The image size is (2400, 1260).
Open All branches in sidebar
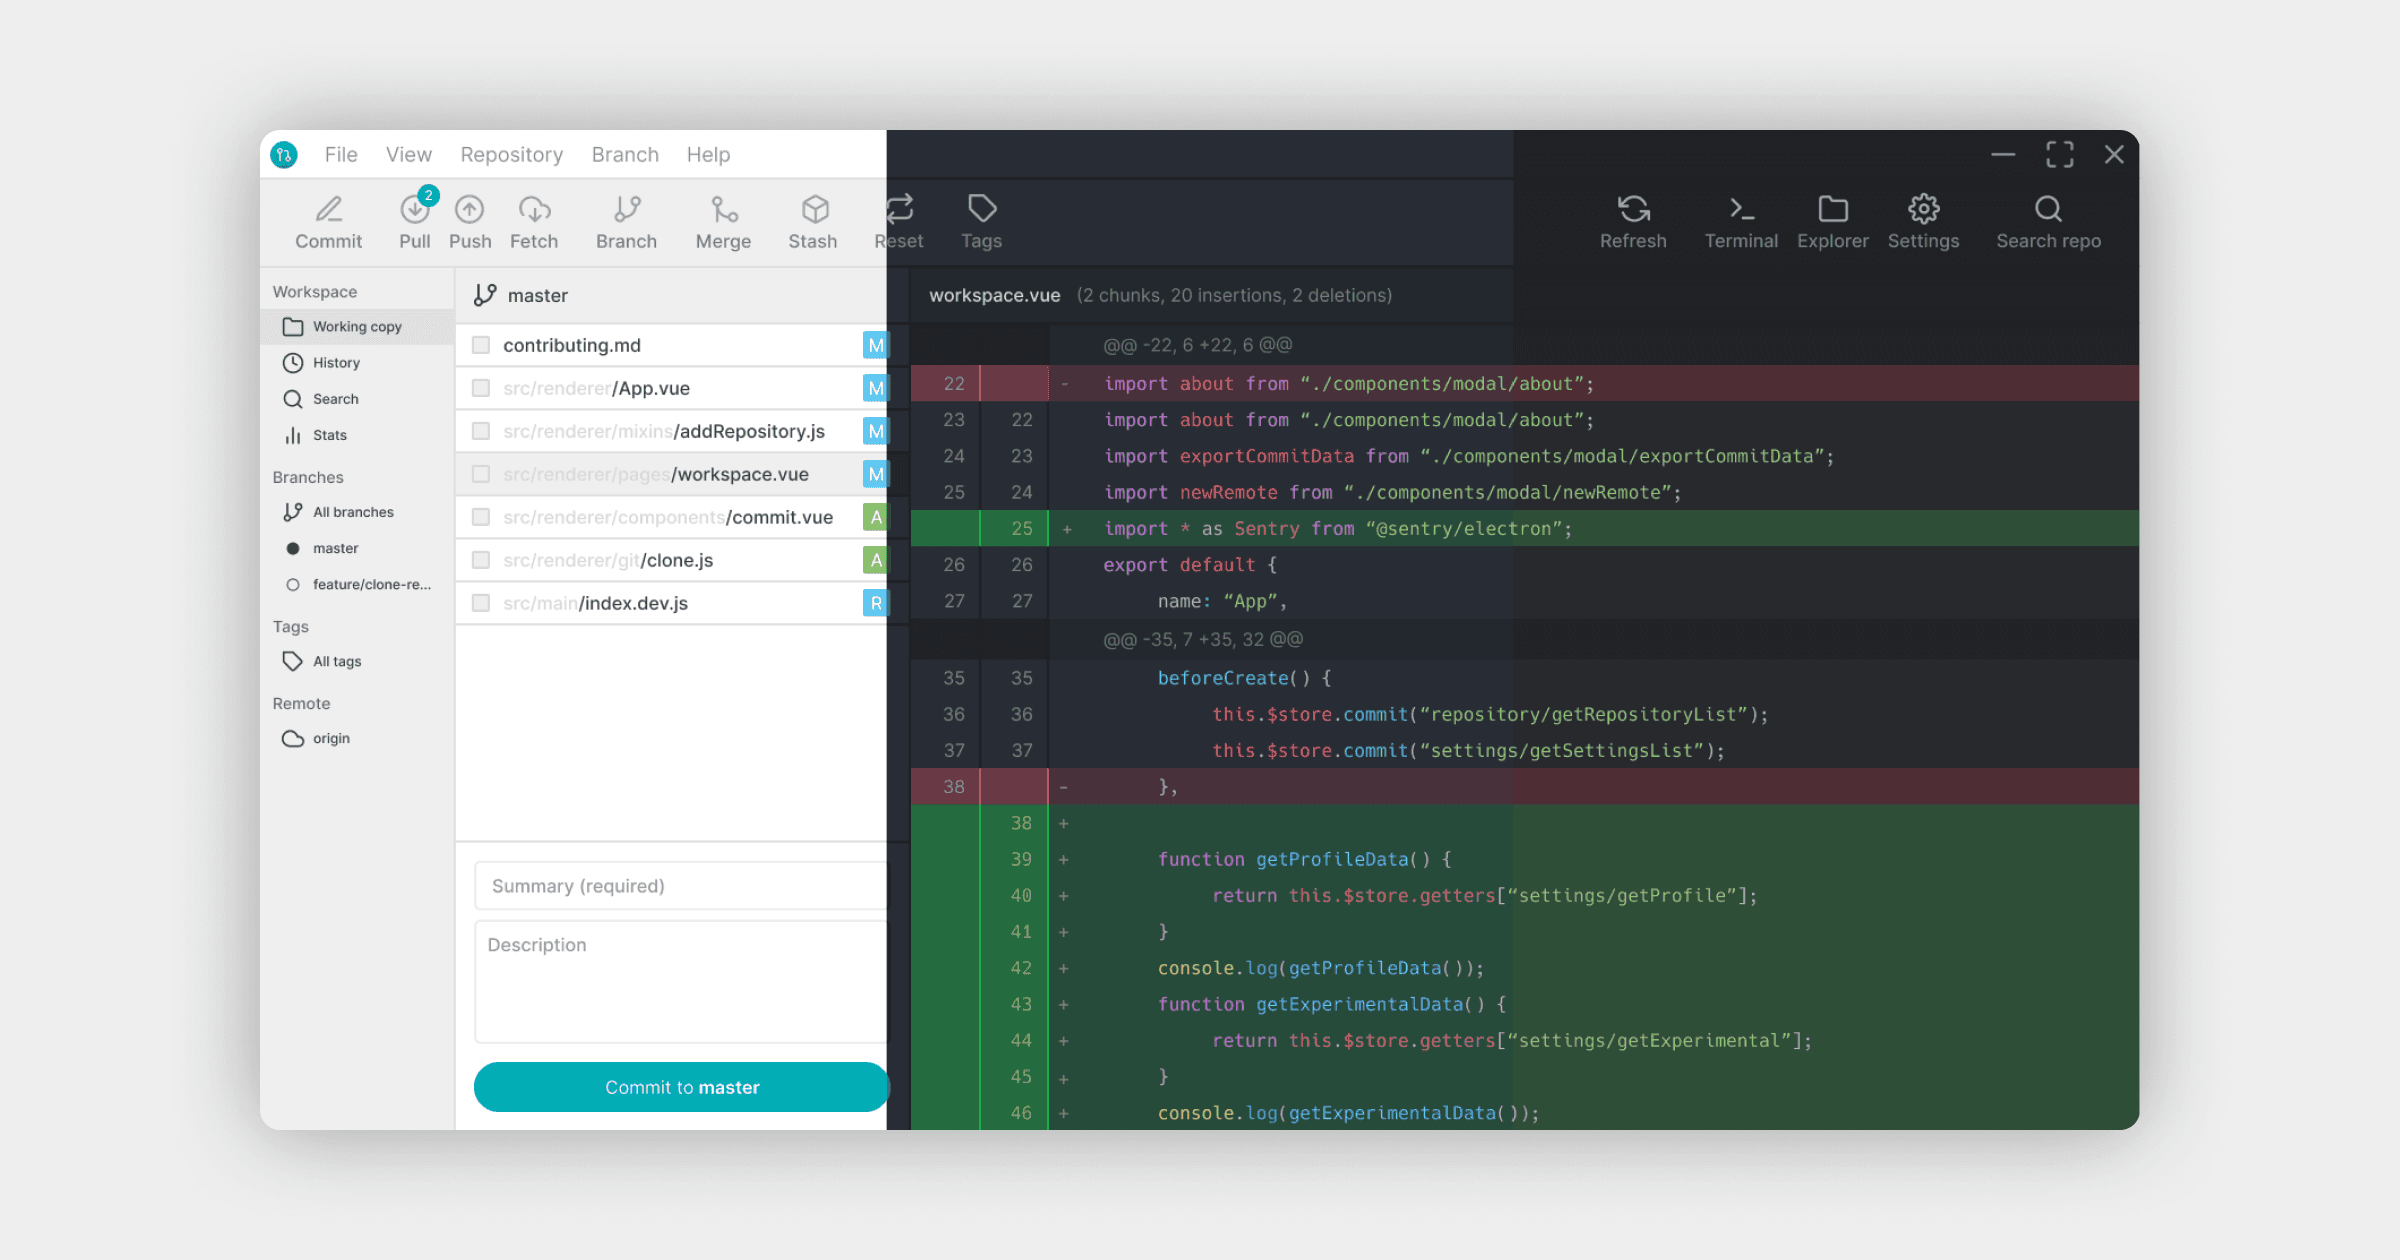click(x=352, y=512)
